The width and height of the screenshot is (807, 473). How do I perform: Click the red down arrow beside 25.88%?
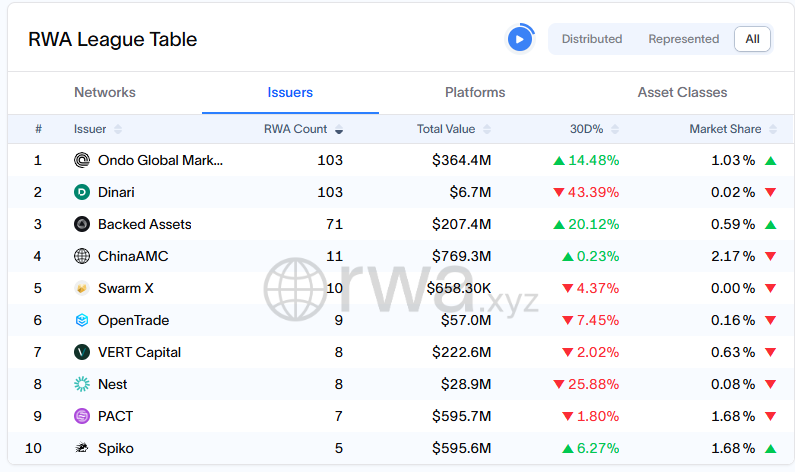559,384
